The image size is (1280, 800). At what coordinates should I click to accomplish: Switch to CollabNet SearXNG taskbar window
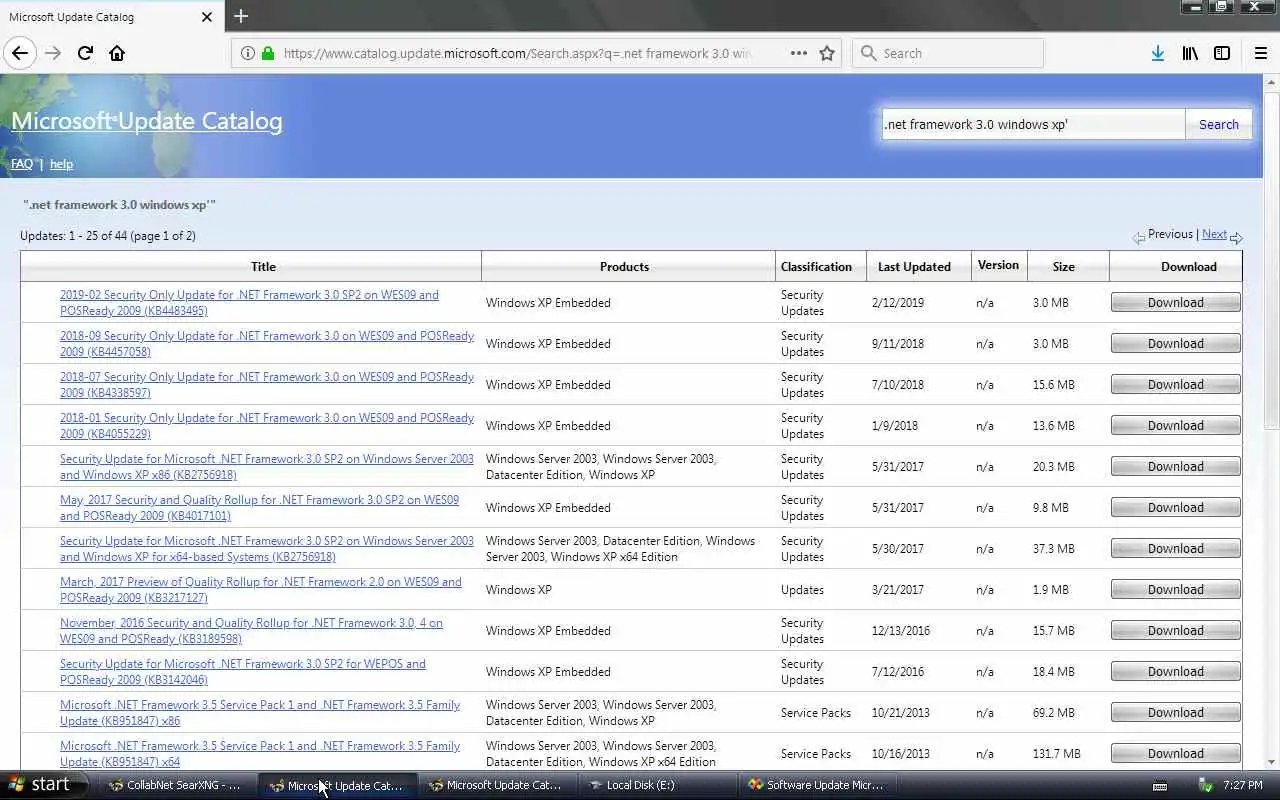[x=175, y=785]
